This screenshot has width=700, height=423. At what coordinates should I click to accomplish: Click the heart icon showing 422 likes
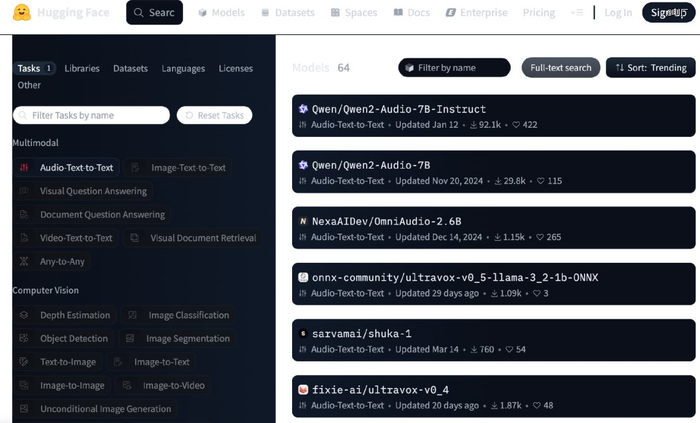[516, 125]
